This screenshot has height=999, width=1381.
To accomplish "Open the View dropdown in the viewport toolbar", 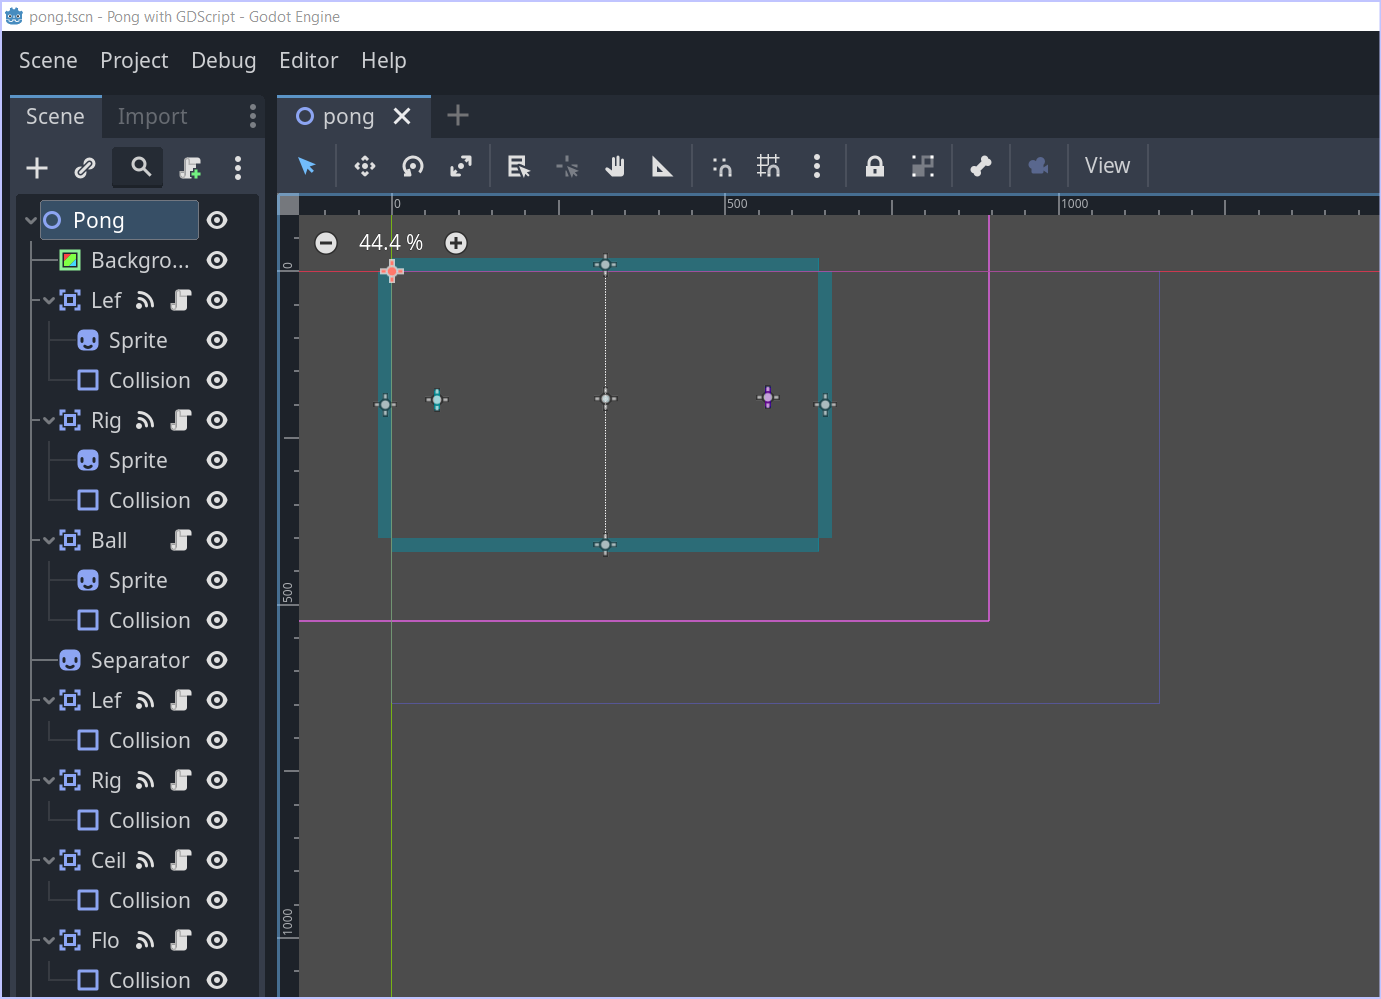I will [x=1107, y=165].
